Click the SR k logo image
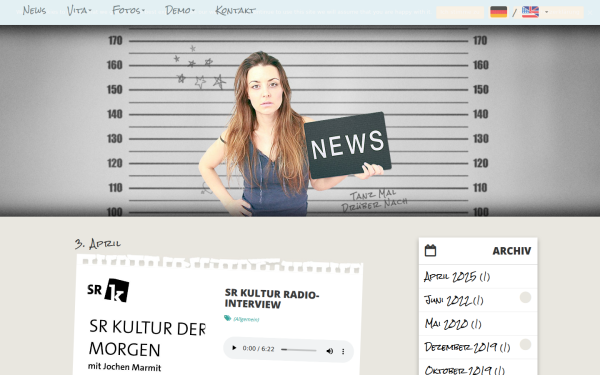The height and width of the screenshot is (375, 600). pos(108,290)
